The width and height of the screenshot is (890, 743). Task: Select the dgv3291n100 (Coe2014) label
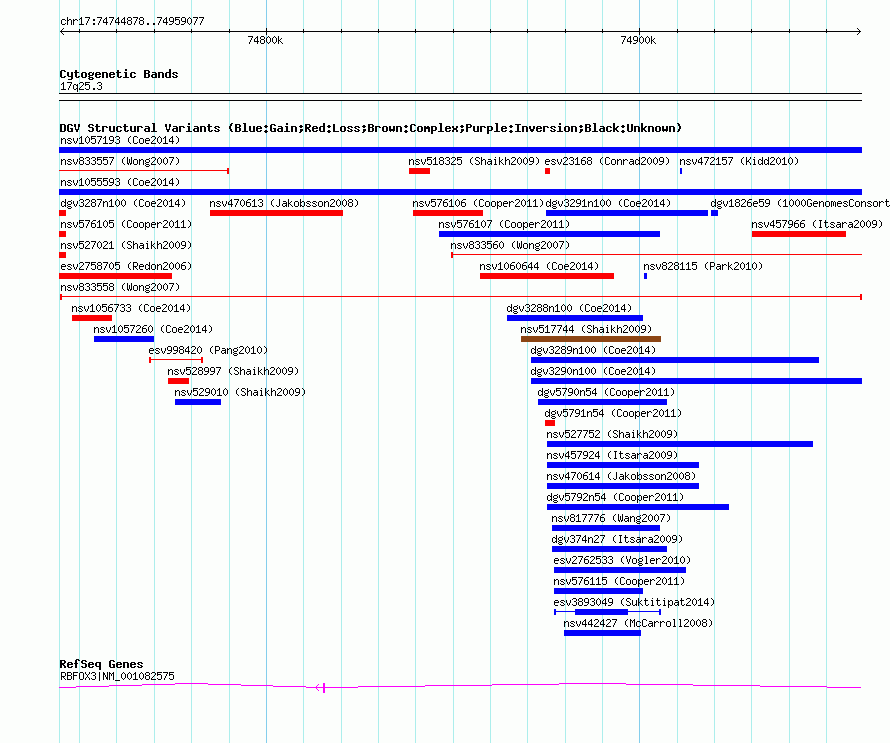click(x=608, y=203)
